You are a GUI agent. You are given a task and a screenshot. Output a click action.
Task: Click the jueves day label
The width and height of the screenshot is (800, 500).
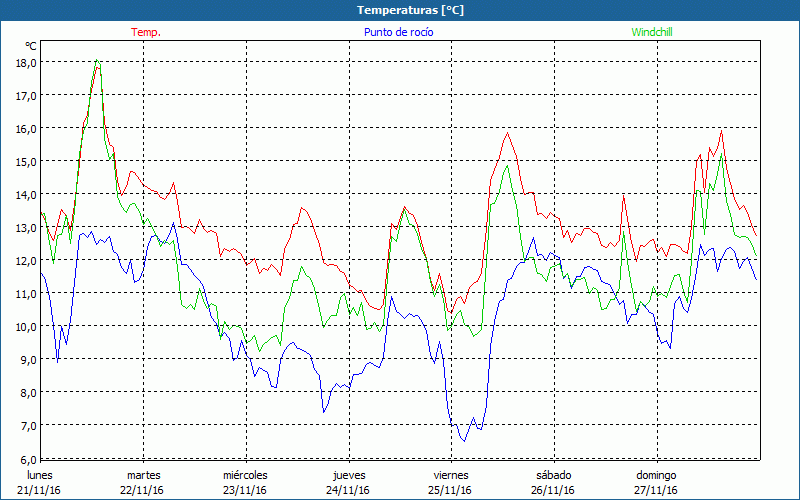coord(349,474)
